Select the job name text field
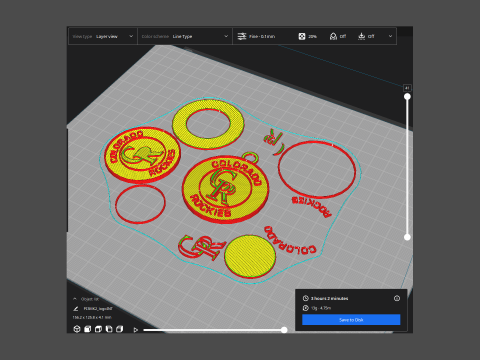480x360 pixels. [x=98, y=309]
